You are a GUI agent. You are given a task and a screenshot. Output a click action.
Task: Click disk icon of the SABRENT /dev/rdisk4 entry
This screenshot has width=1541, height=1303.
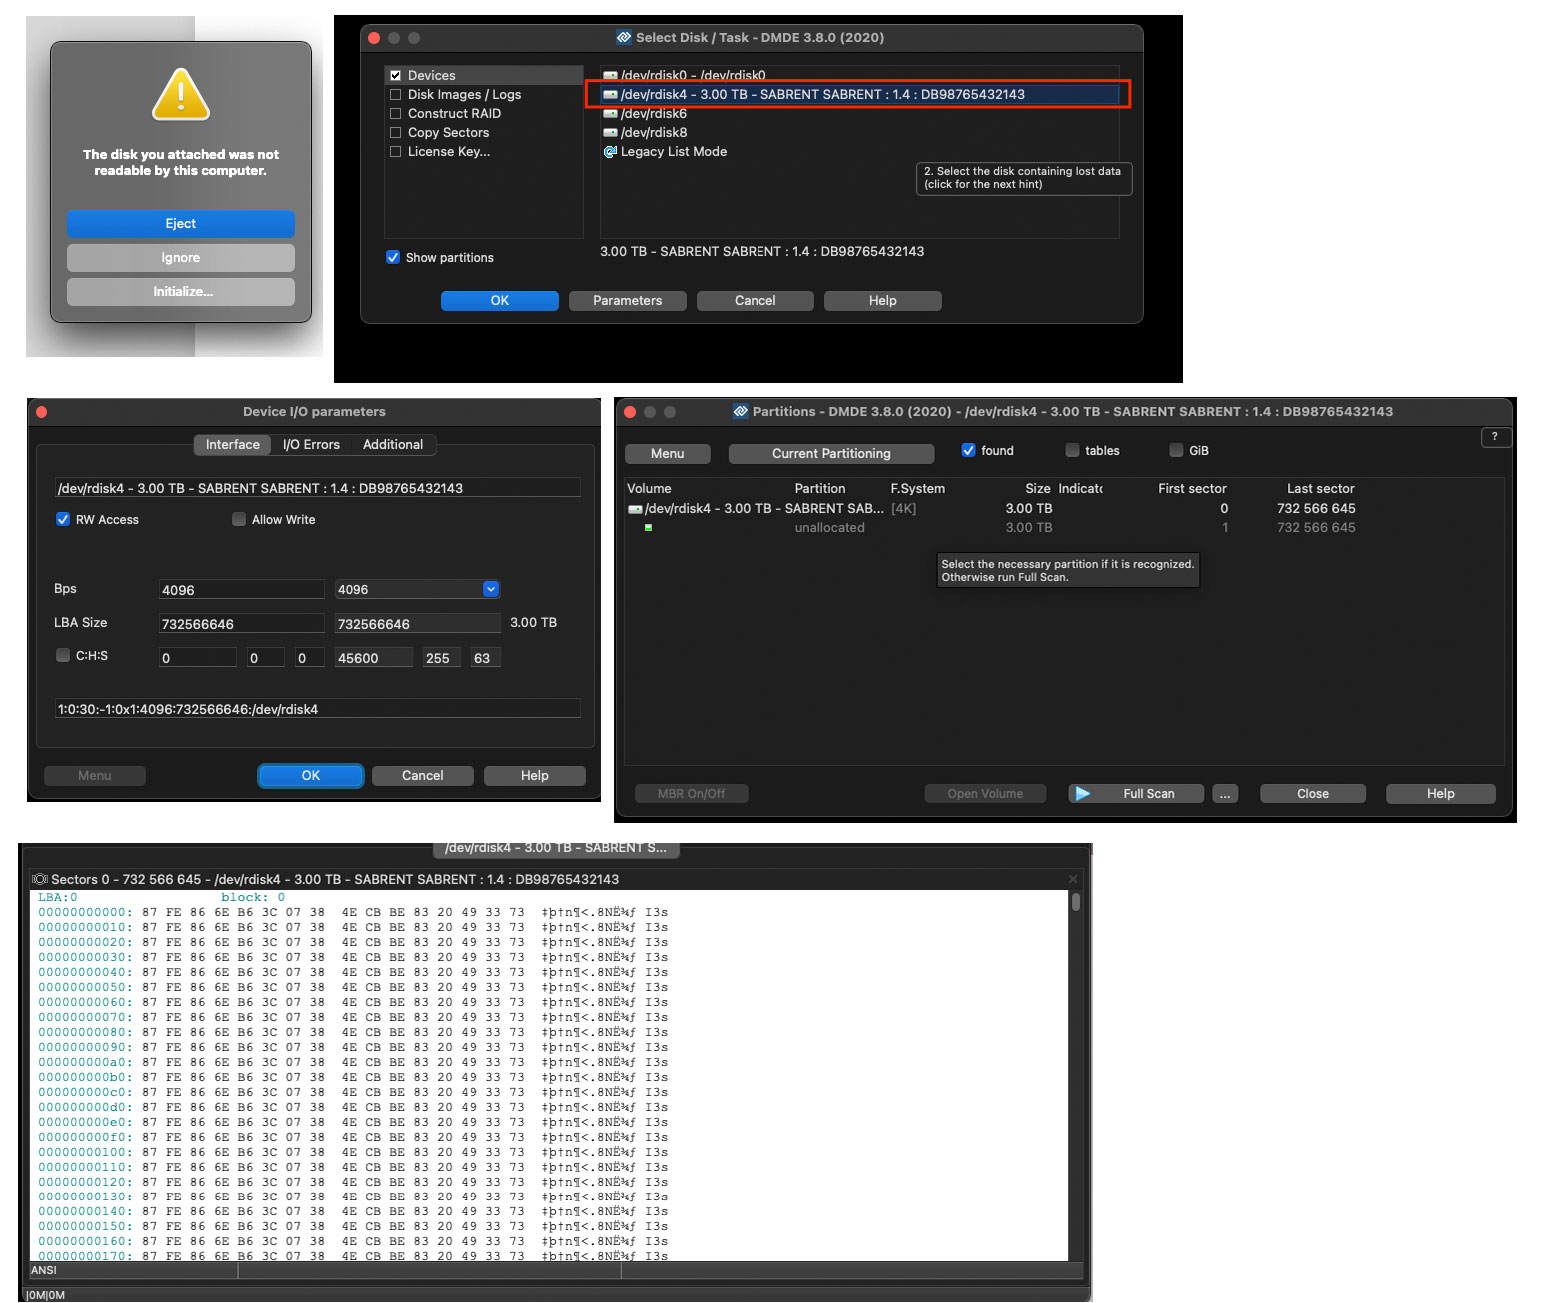point(610,95)
